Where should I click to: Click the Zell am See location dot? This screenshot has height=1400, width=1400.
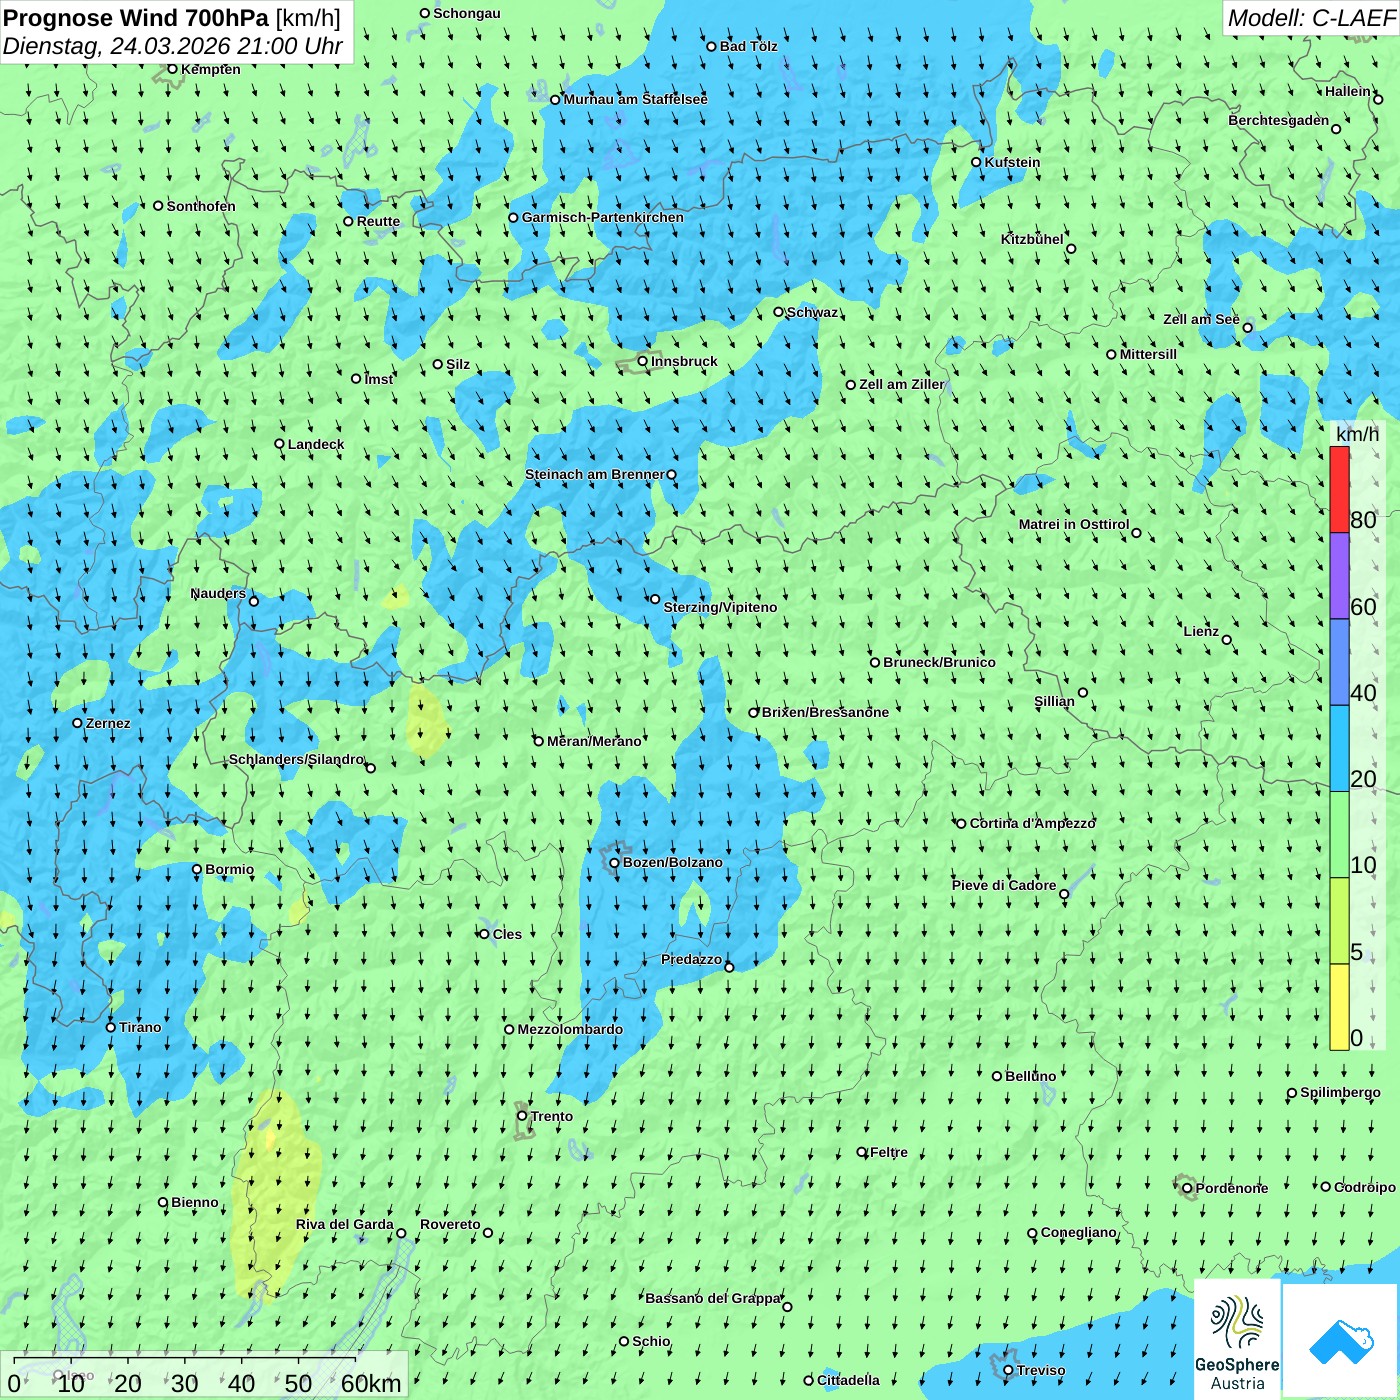click(1247, 327)
